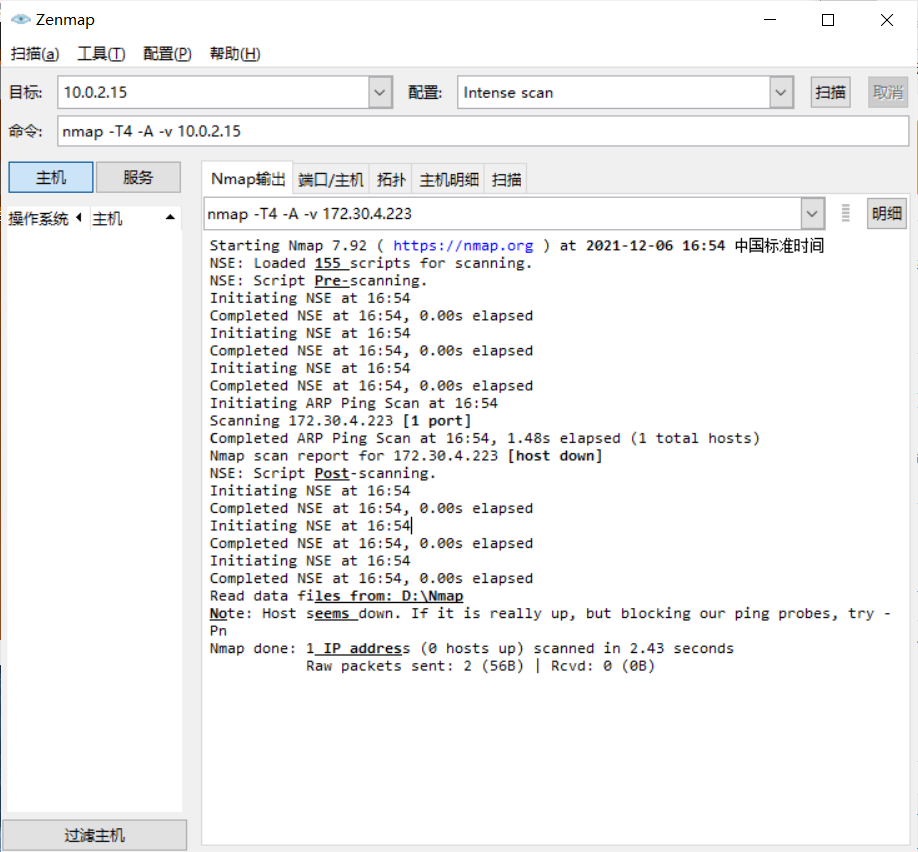918x852 pixels.
Task: Minimize the Zenmap window
Action: click(770, 20)
